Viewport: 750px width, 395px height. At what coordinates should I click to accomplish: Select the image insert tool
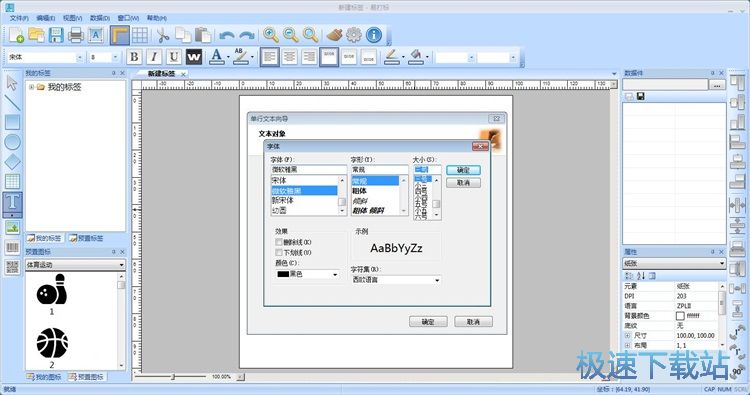coord(12,227)
